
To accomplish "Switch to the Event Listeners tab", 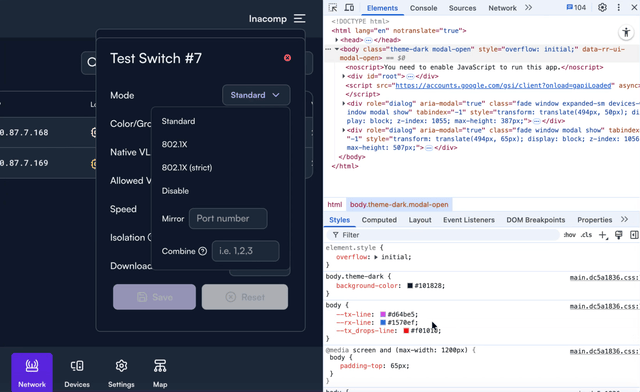I will 469,220.
